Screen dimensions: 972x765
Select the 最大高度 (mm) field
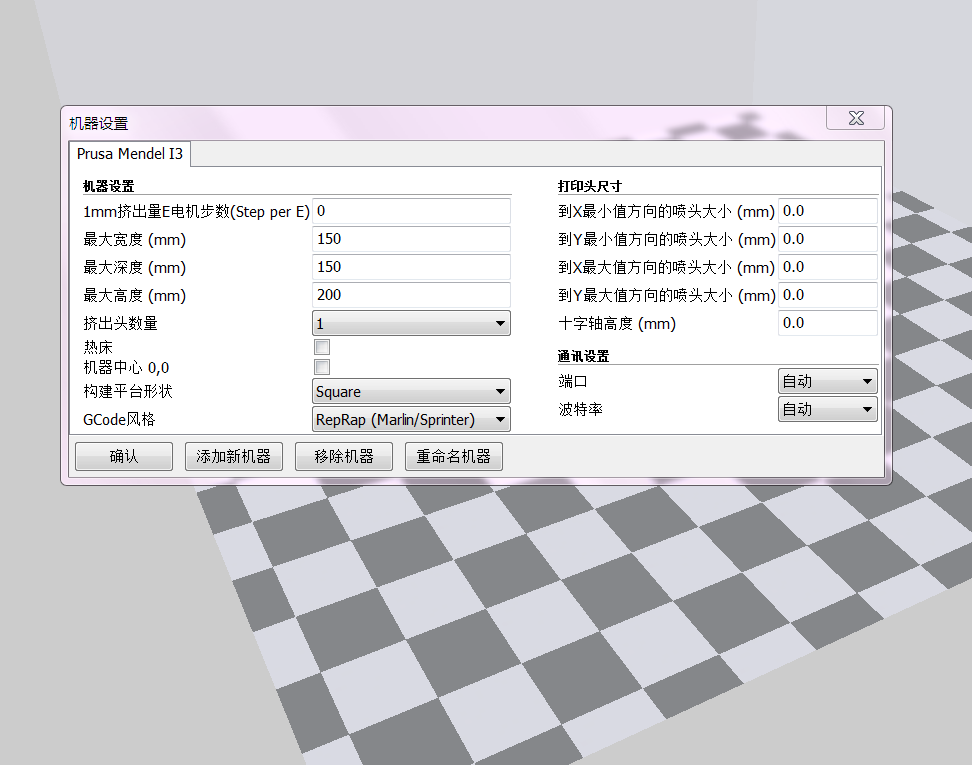tap(411, 295)
